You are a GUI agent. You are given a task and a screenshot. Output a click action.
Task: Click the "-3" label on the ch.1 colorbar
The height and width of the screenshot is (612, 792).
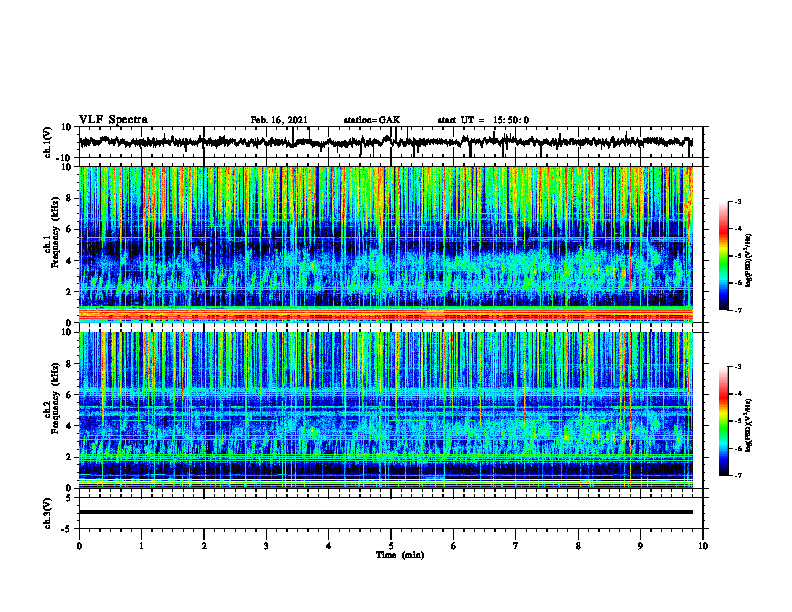737,201
